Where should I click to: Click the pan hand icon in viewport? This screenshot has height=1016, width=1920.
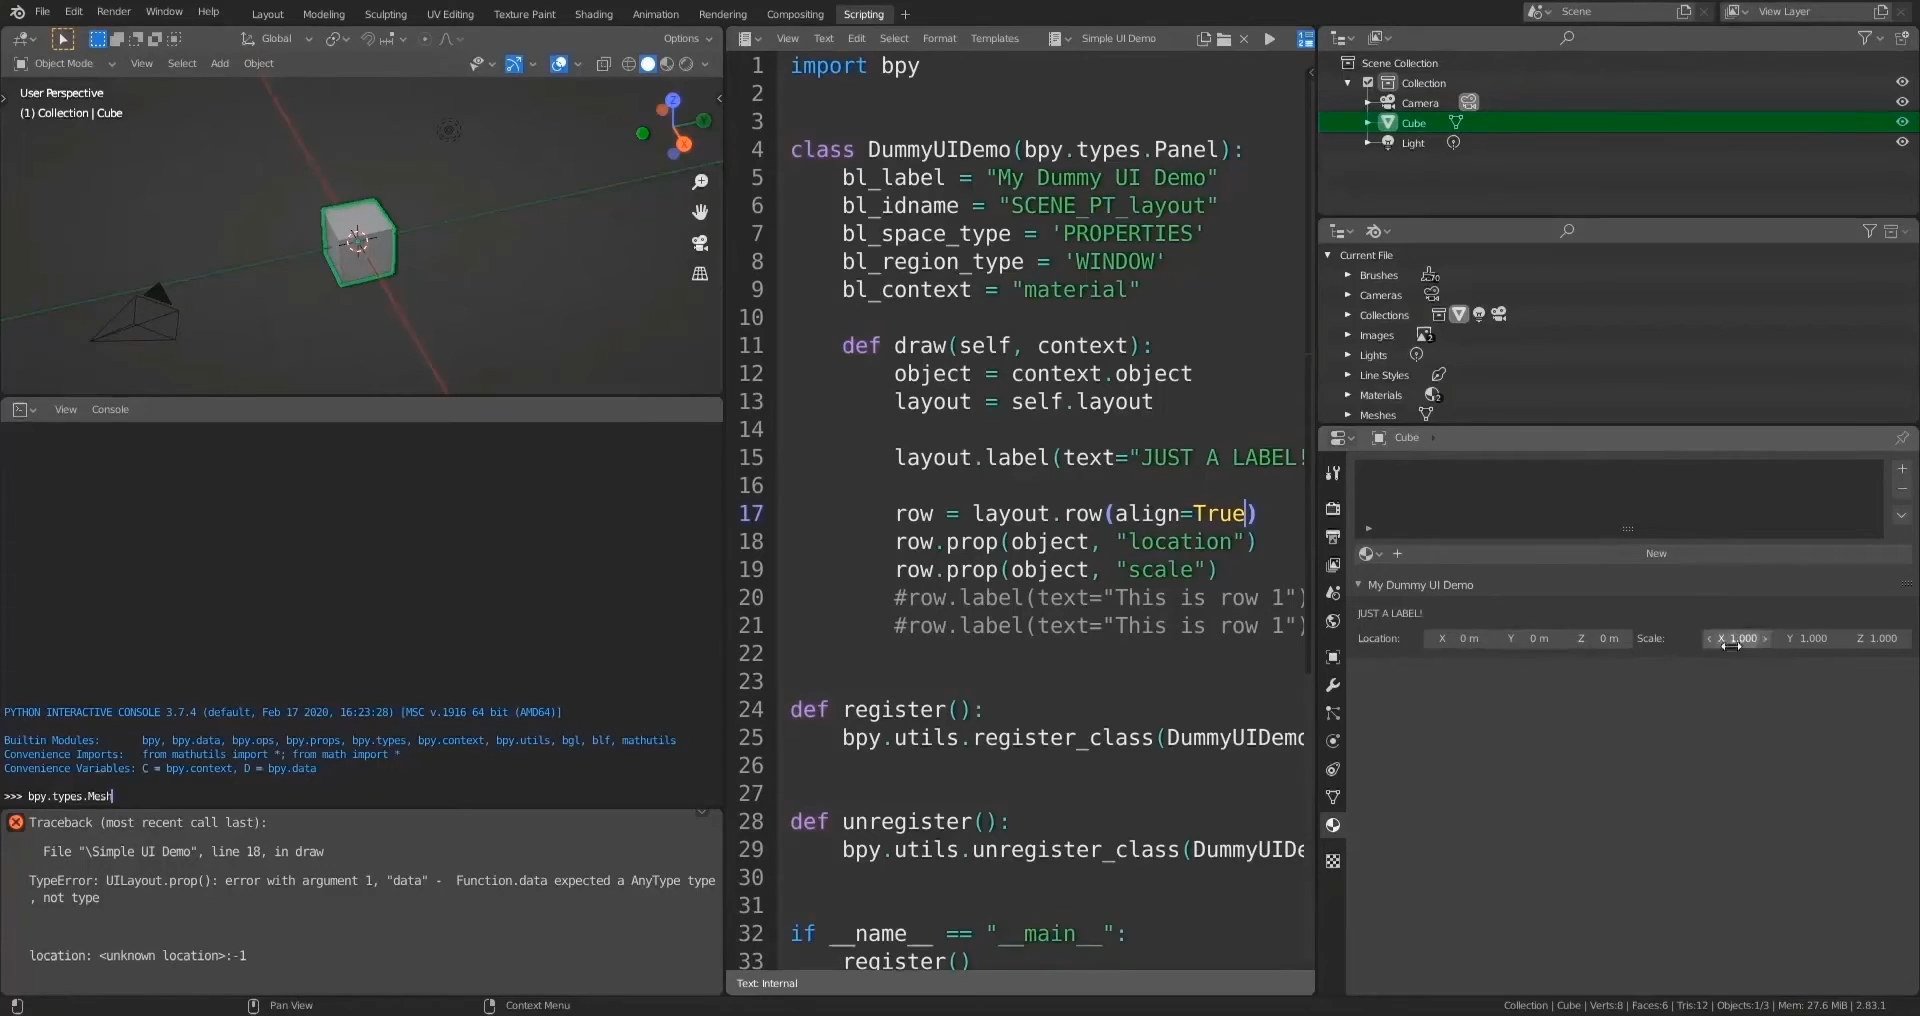pyautogui.click(x=700, y=212)
